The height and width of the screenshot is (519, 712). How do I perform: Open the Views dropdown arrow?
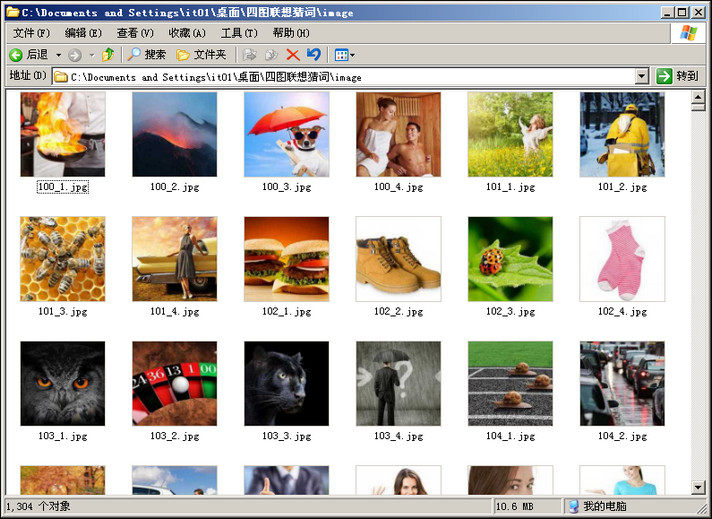[x=352, y=56]
